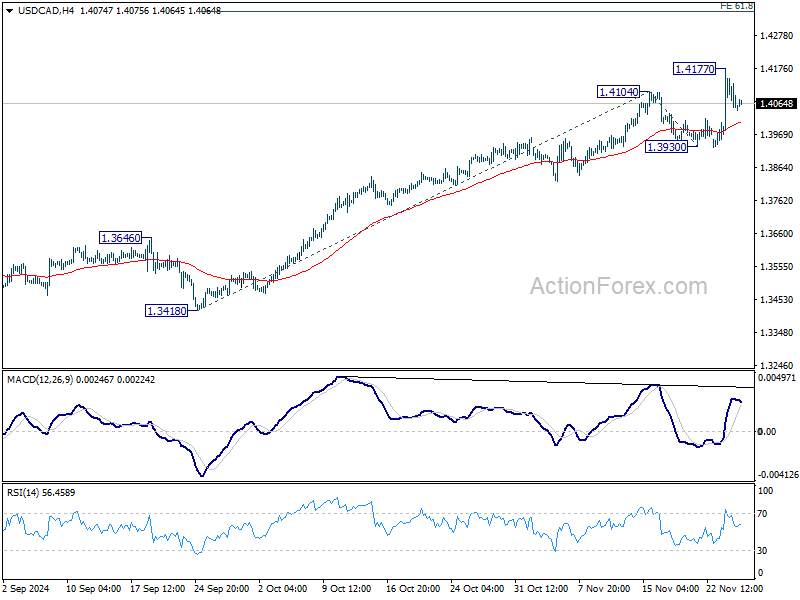Click the 1.34530 price axis value
800x600 pixels.
pos(777,299)
